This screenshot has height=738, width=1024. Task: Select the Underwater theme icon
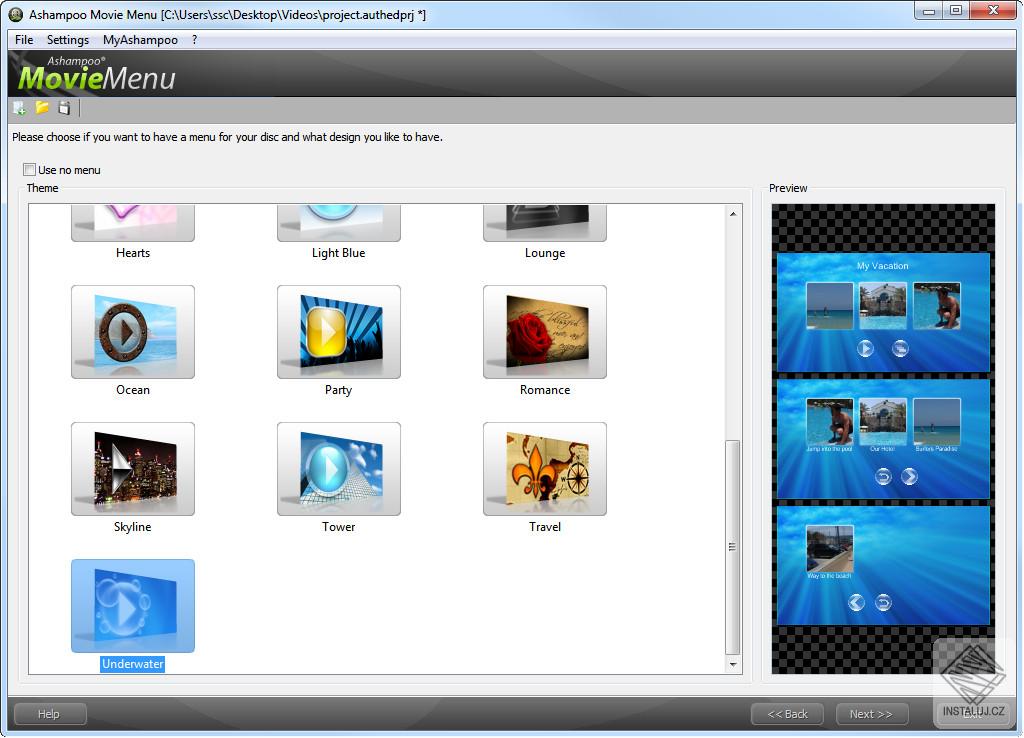pos(133,605)
